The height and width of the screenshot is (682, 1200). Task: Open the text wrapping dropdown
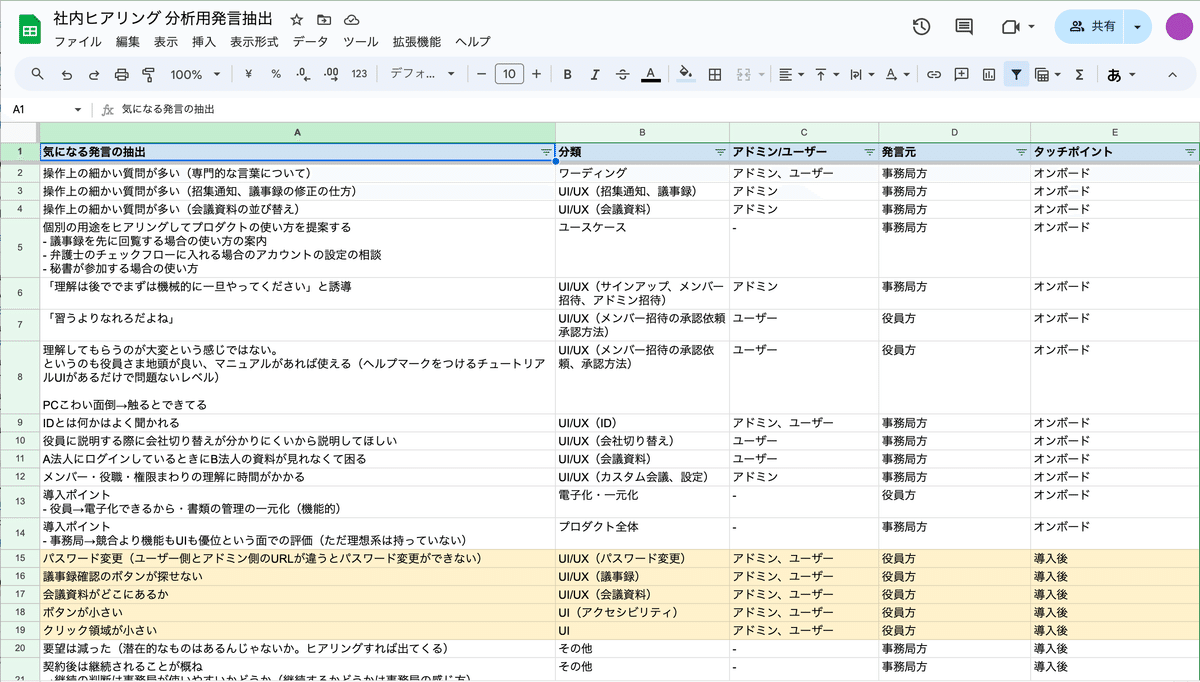[x=861, y=74]
